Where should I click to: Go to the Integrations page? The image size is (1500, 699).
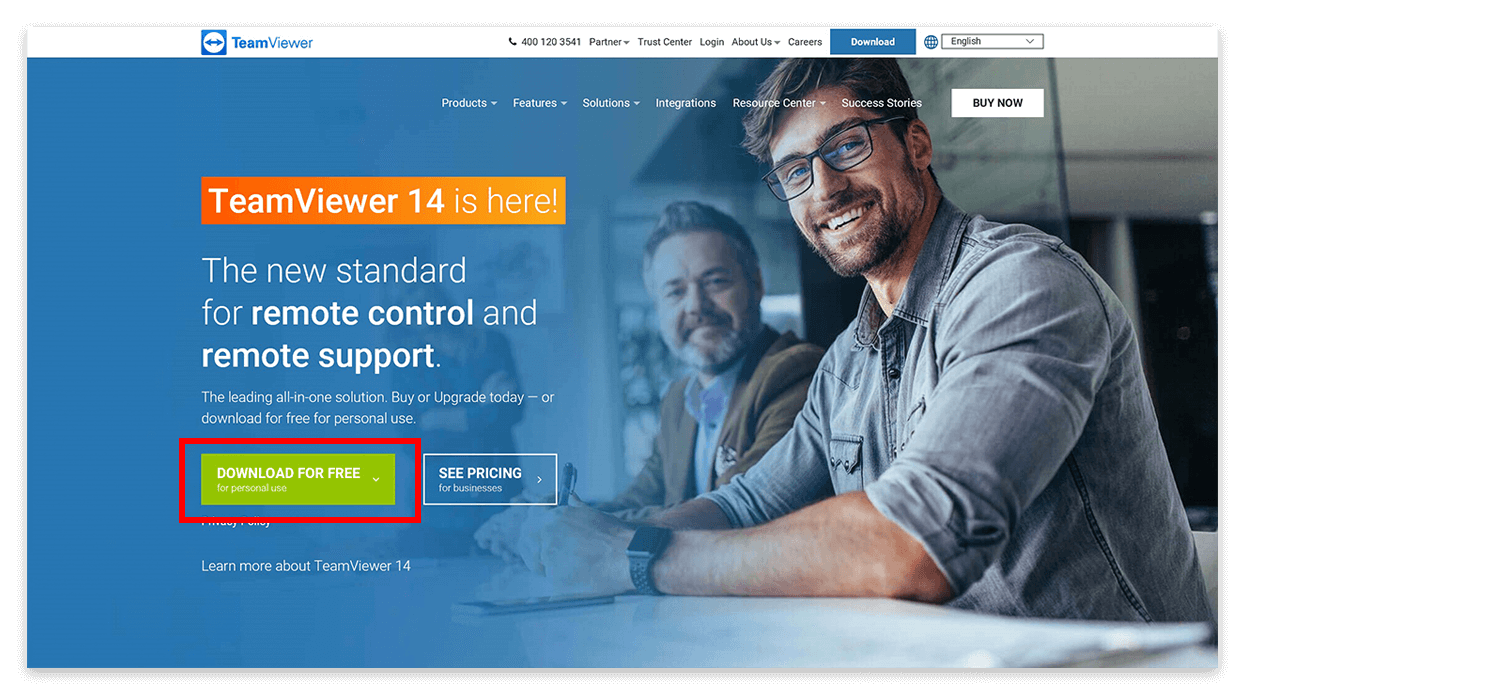tap(686, 103)
